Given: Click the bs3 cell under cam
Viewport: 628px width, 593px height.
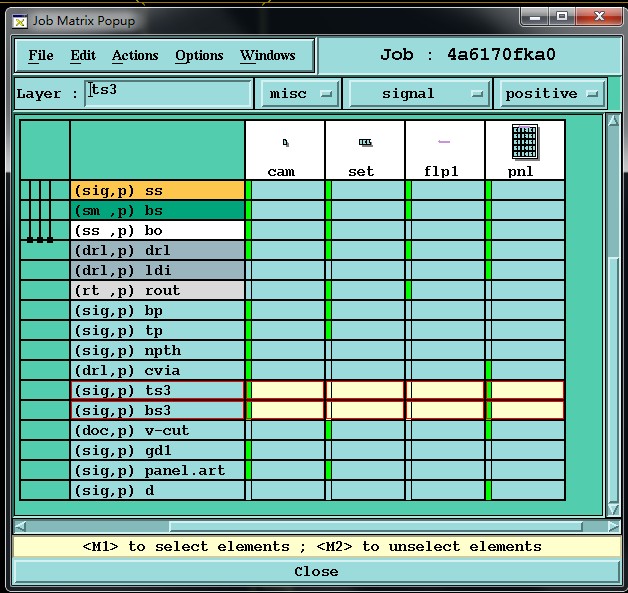Looking at the screenshot, I should pos(285,410).
